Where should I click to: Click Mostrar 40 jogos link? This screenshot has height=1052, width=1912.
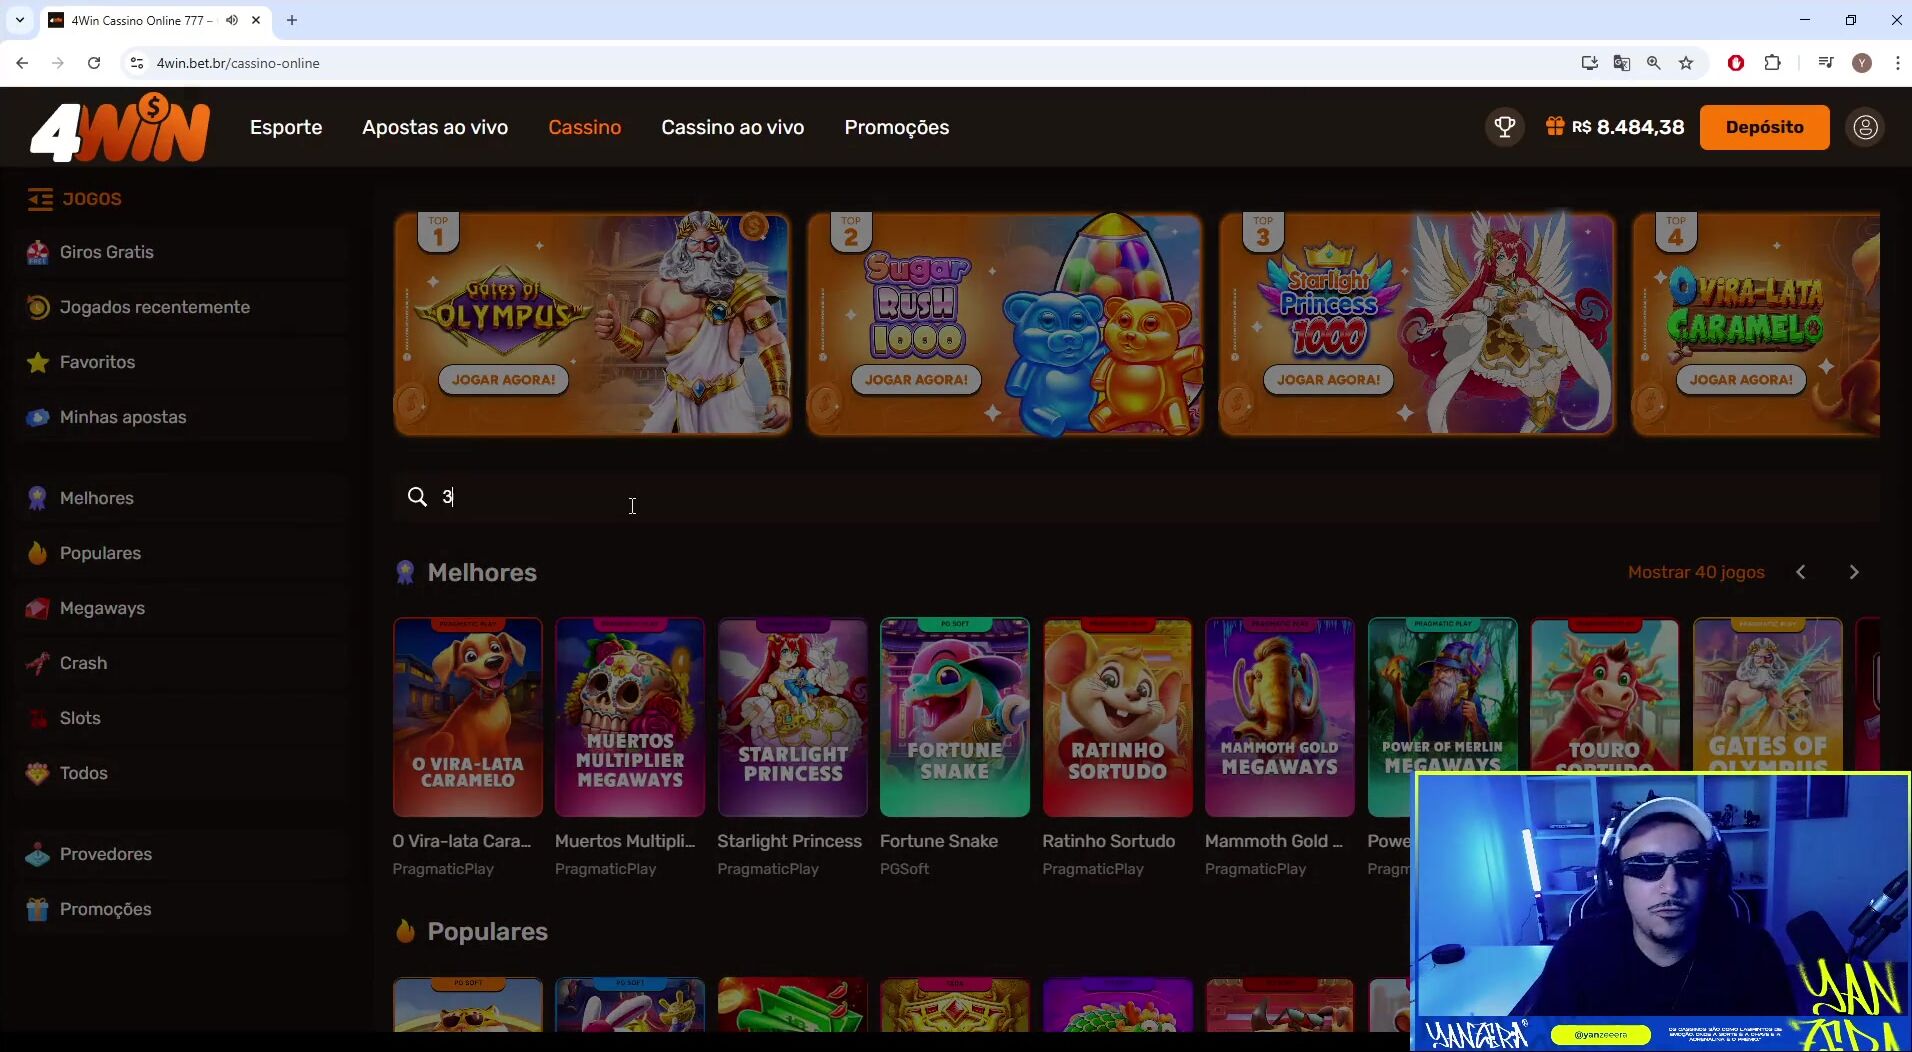pos(1696,572)
